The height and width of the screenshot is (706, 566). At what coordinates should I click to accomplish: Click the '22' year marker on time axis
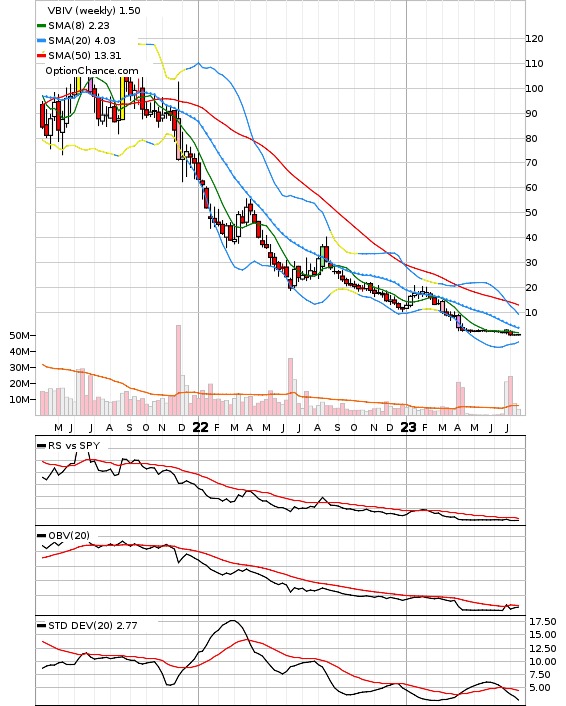click(x=200, y=427)
